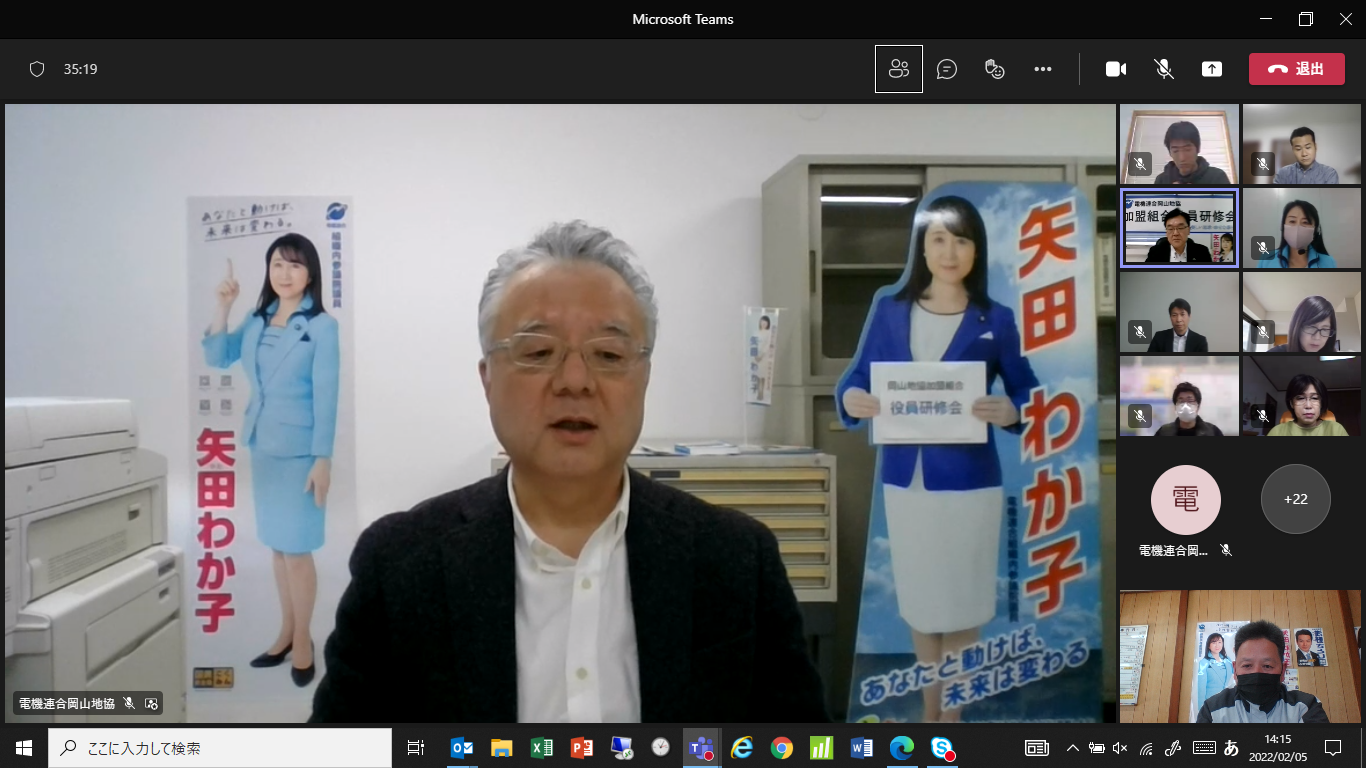Open the reactions and raise hand icon
Image resolution: width=1366 pixels, height=768 pixels.
(994, 69)
